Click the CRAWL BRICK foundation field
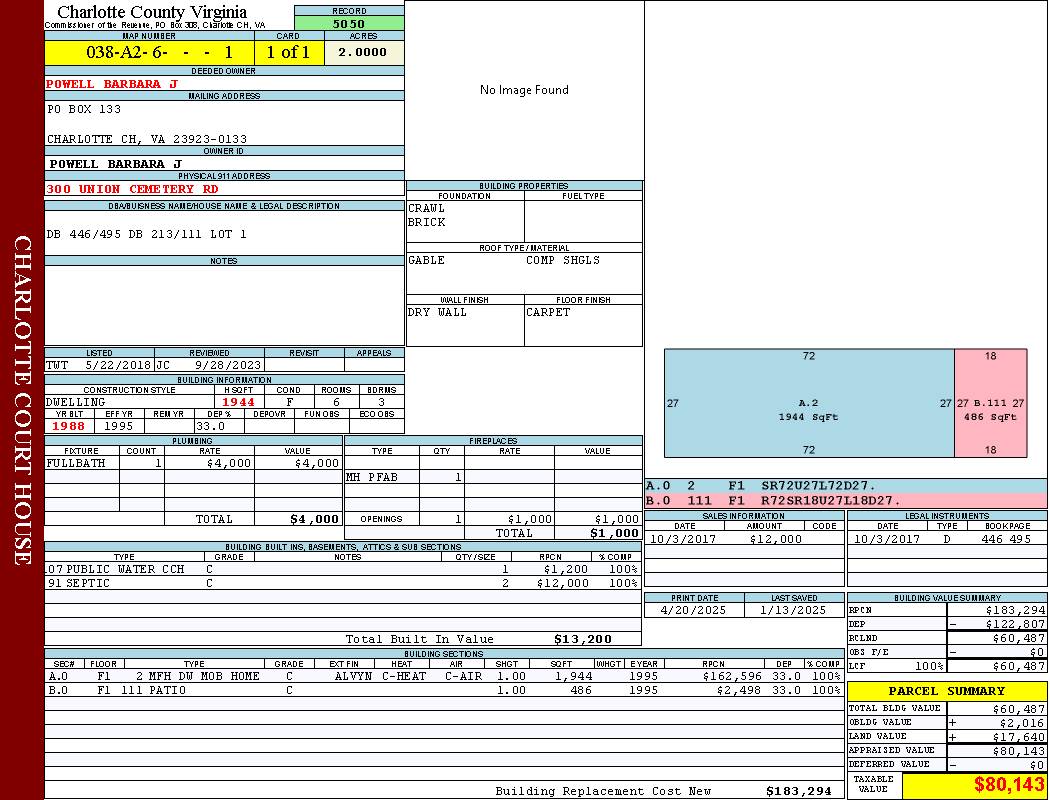This screenshot has height=800, width=1050. tap(464, 215)
